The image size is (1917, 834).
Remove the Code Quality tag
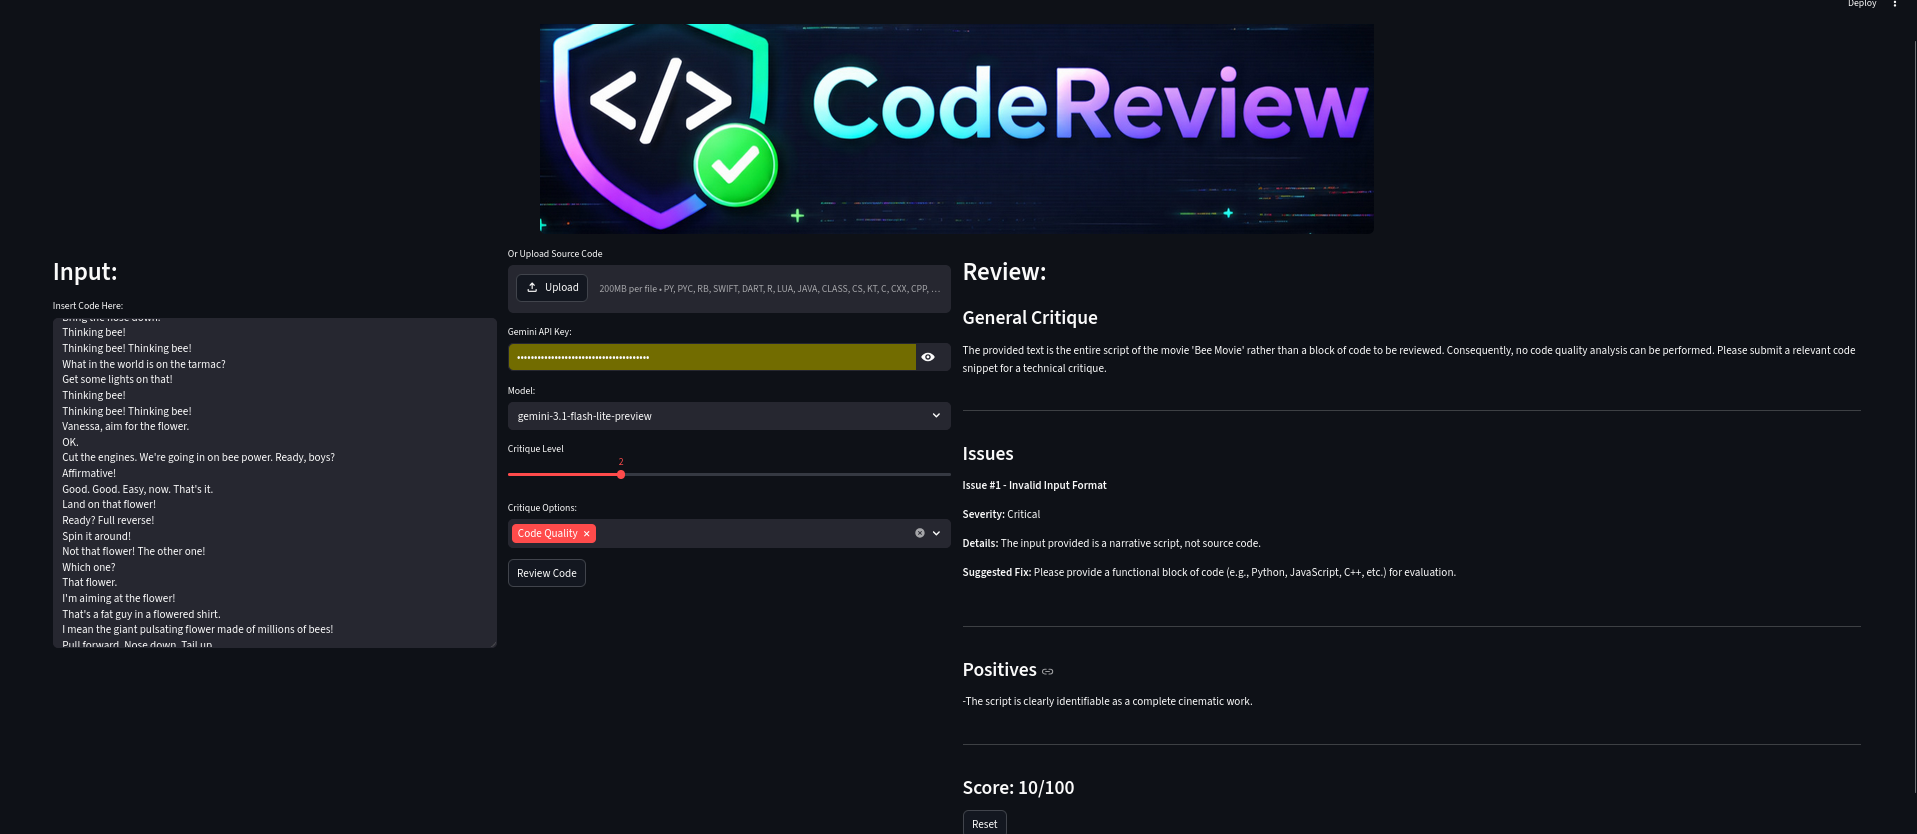tap(587, 534)
